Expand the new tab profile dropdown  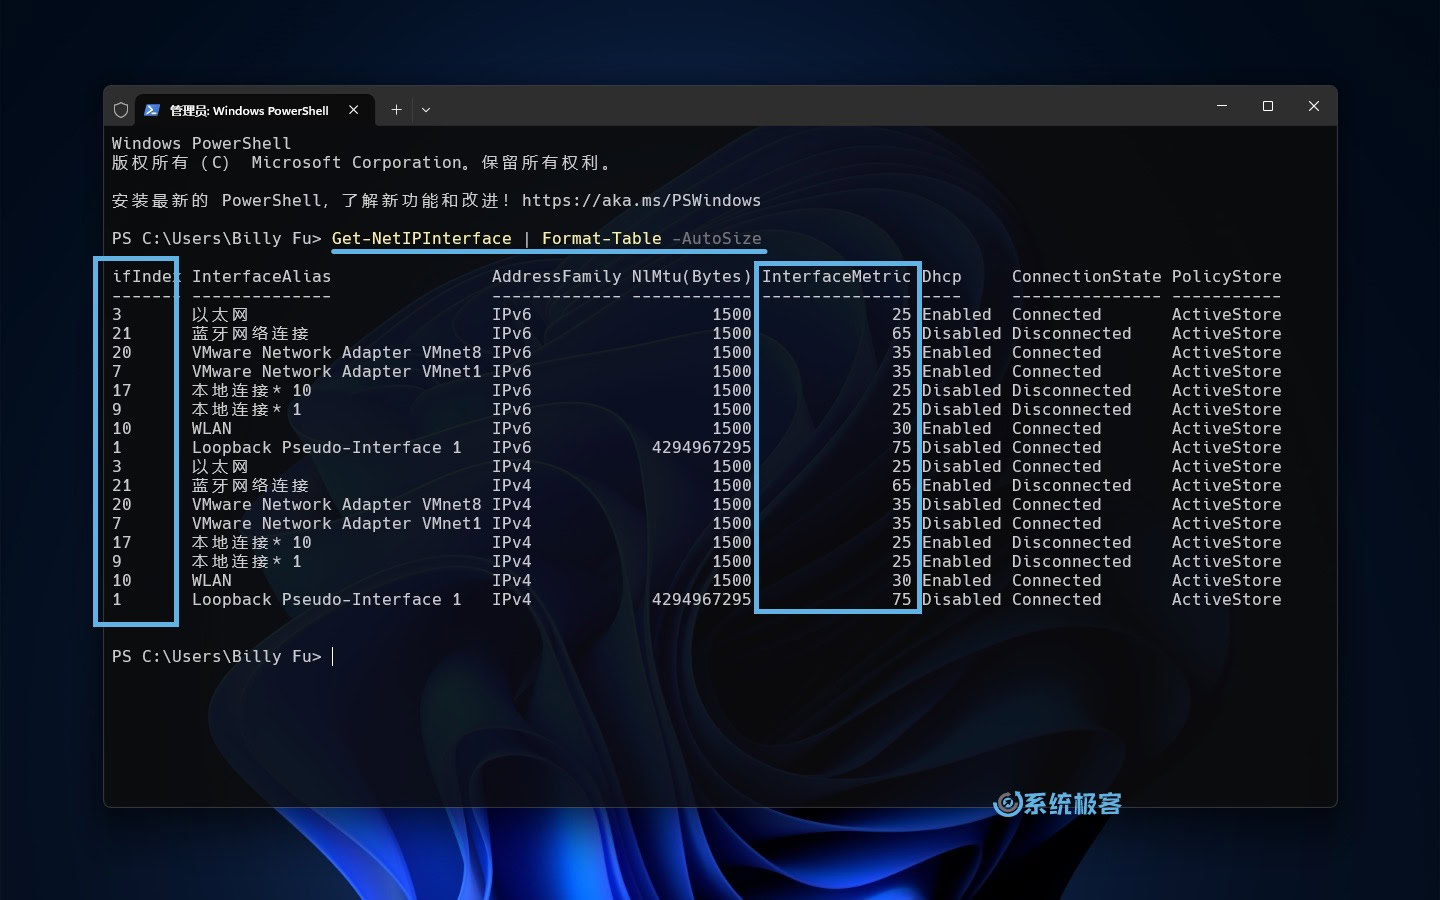426,110
